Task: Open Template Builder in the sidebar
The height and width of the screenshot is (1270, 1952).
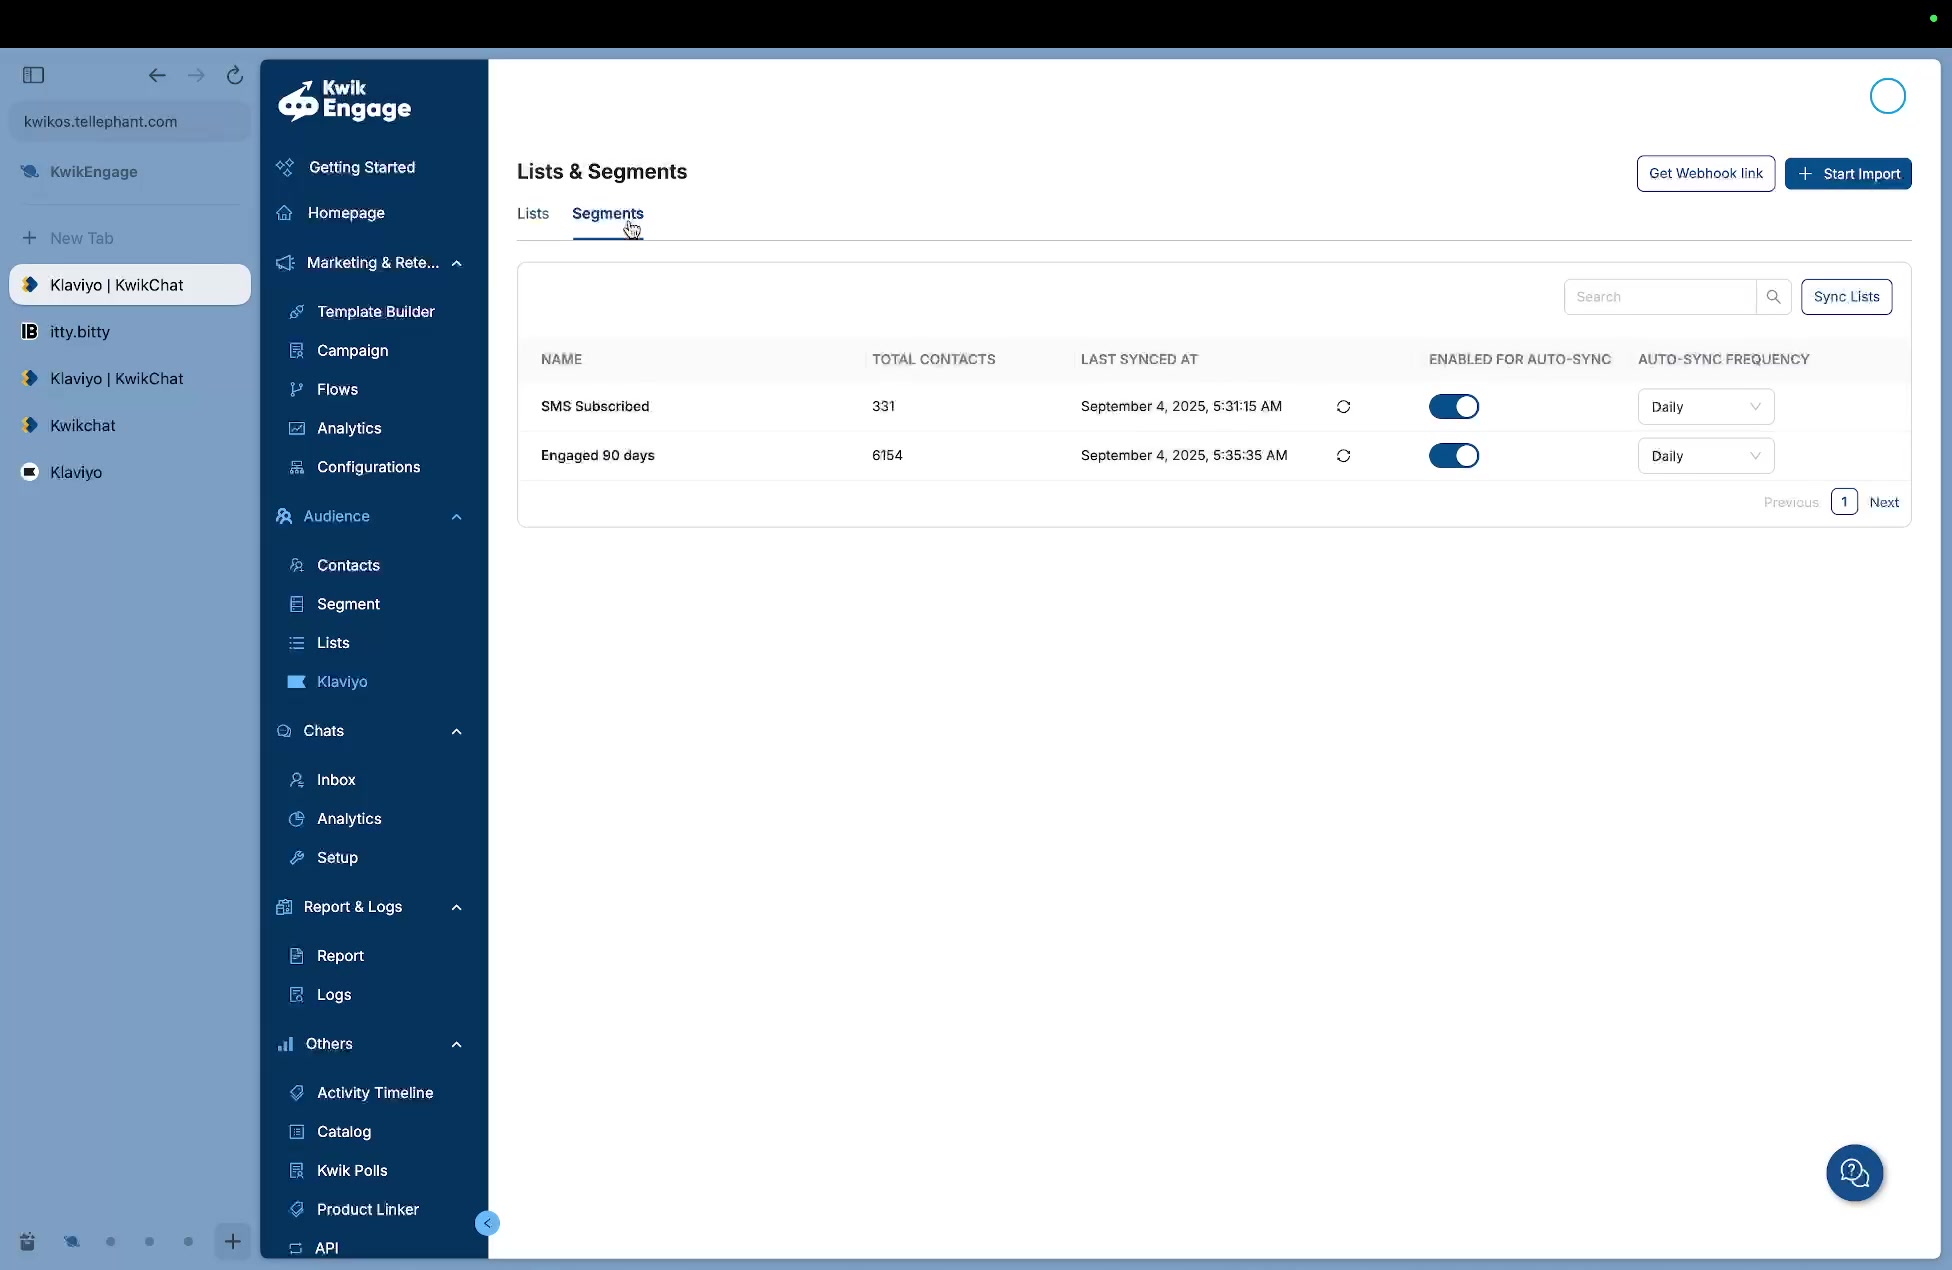Action: coord(376,312)
